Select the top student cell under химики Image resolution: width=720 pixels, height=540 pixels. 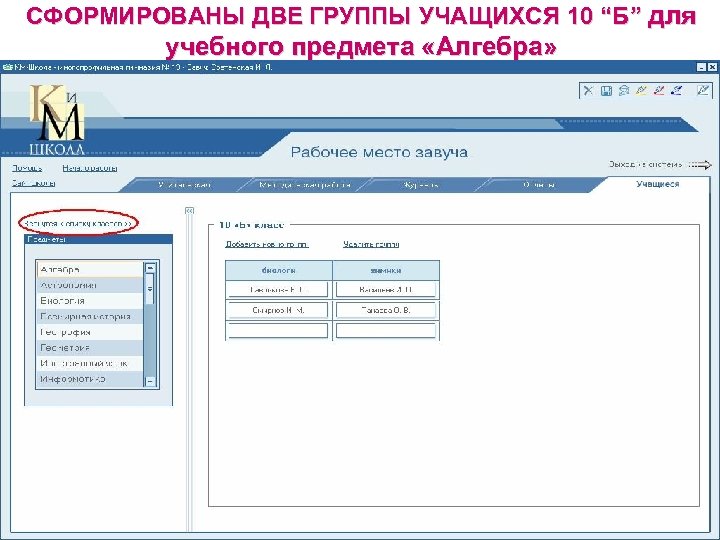click(x=386, y=290)
